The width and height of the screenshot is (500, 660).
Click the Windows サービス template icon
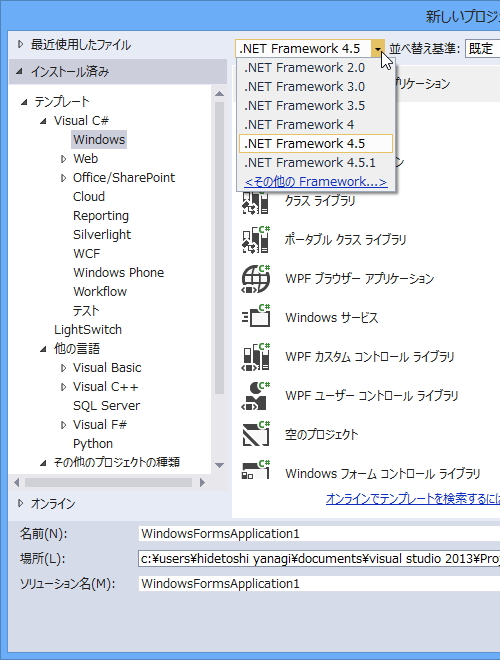click(255, 317)
